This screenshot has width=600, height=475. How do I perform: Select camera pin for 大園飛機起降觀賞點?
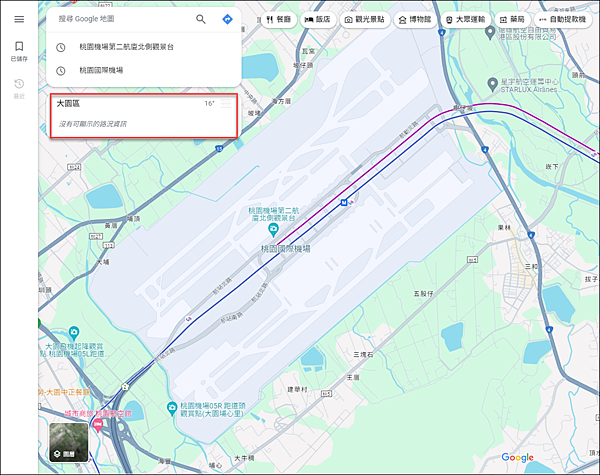[x=74, y=333]
